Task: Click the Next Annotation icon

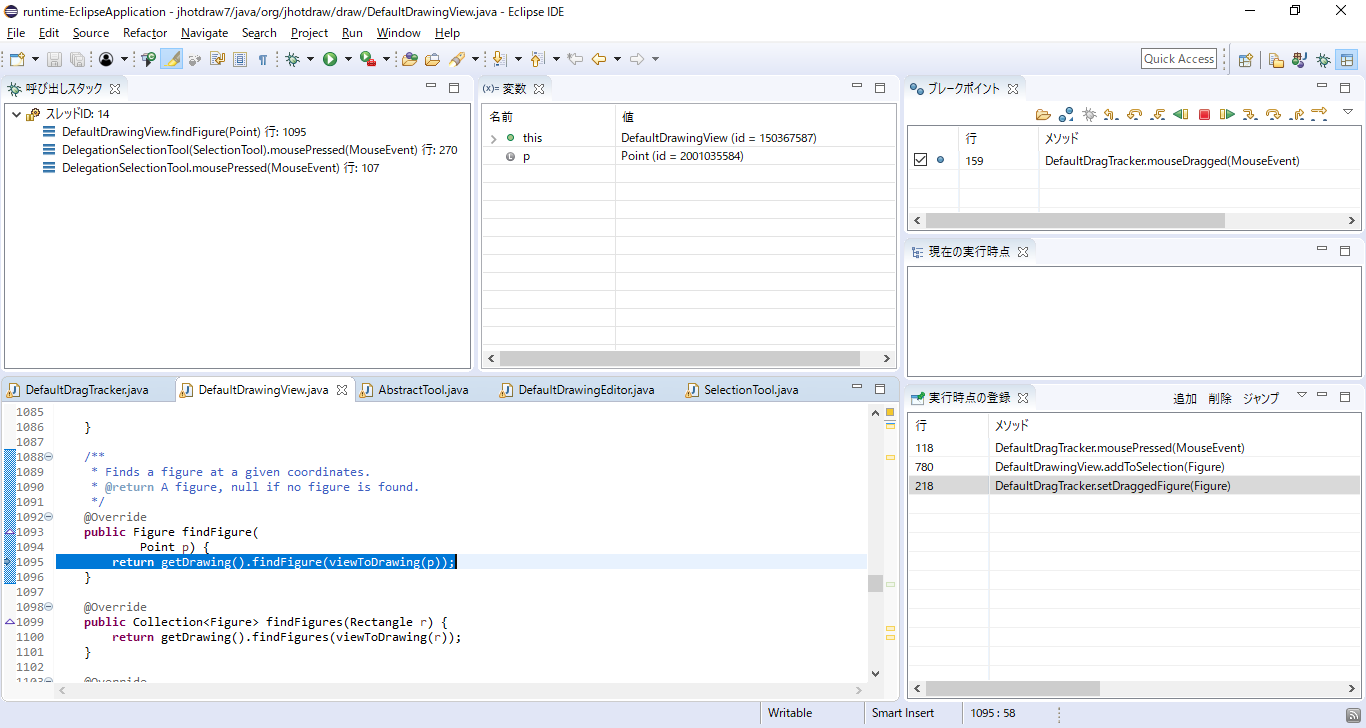Action: click(498, 59)
